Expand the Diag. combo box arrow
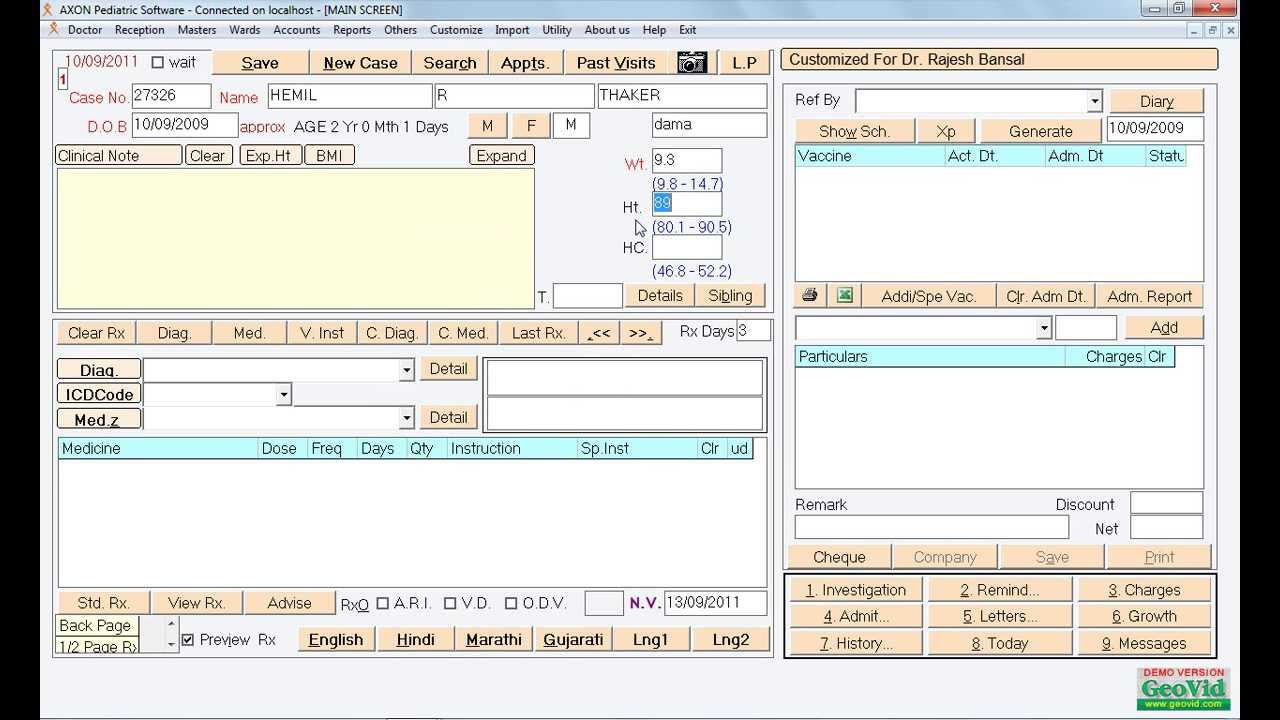The width and height of the screenshot is (1280, 720). click(406, 370)
